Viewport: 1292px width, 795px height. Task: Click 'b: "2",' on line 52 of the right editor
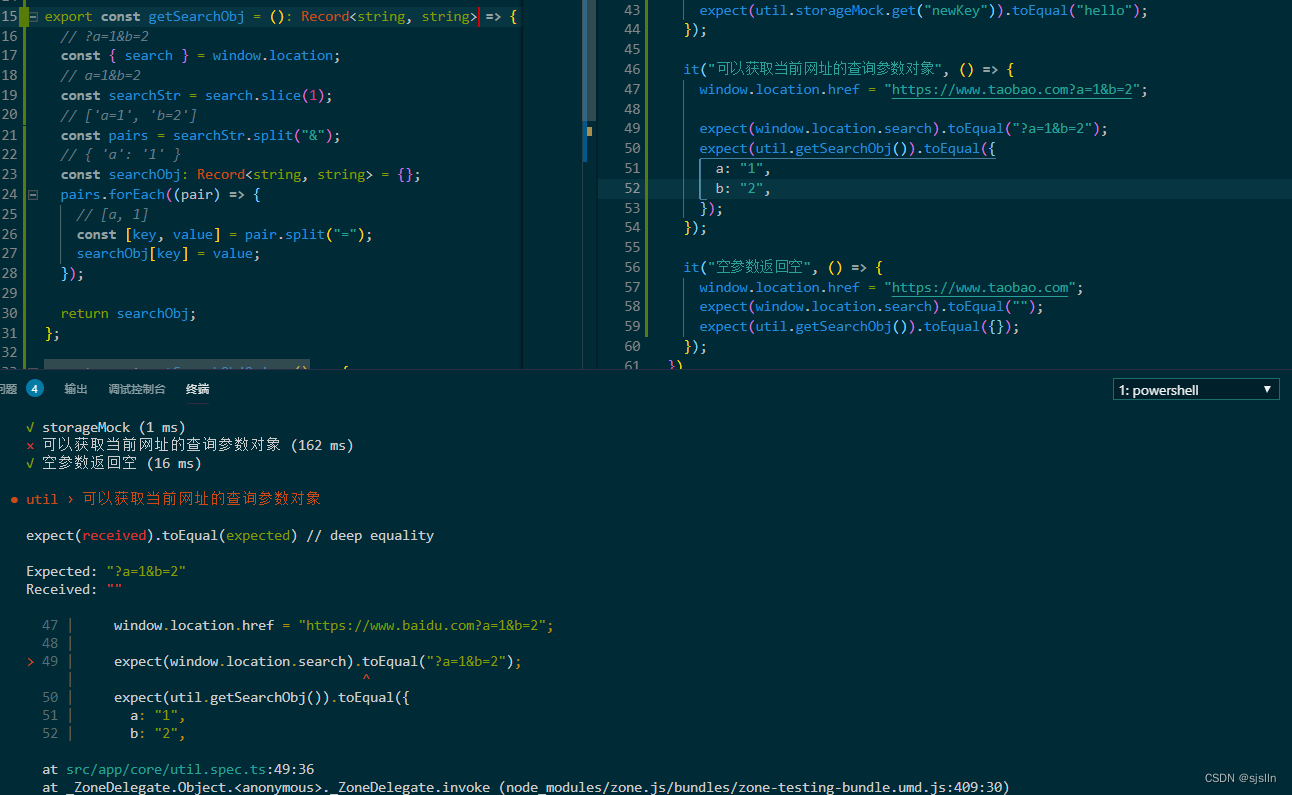click(743, 188)
